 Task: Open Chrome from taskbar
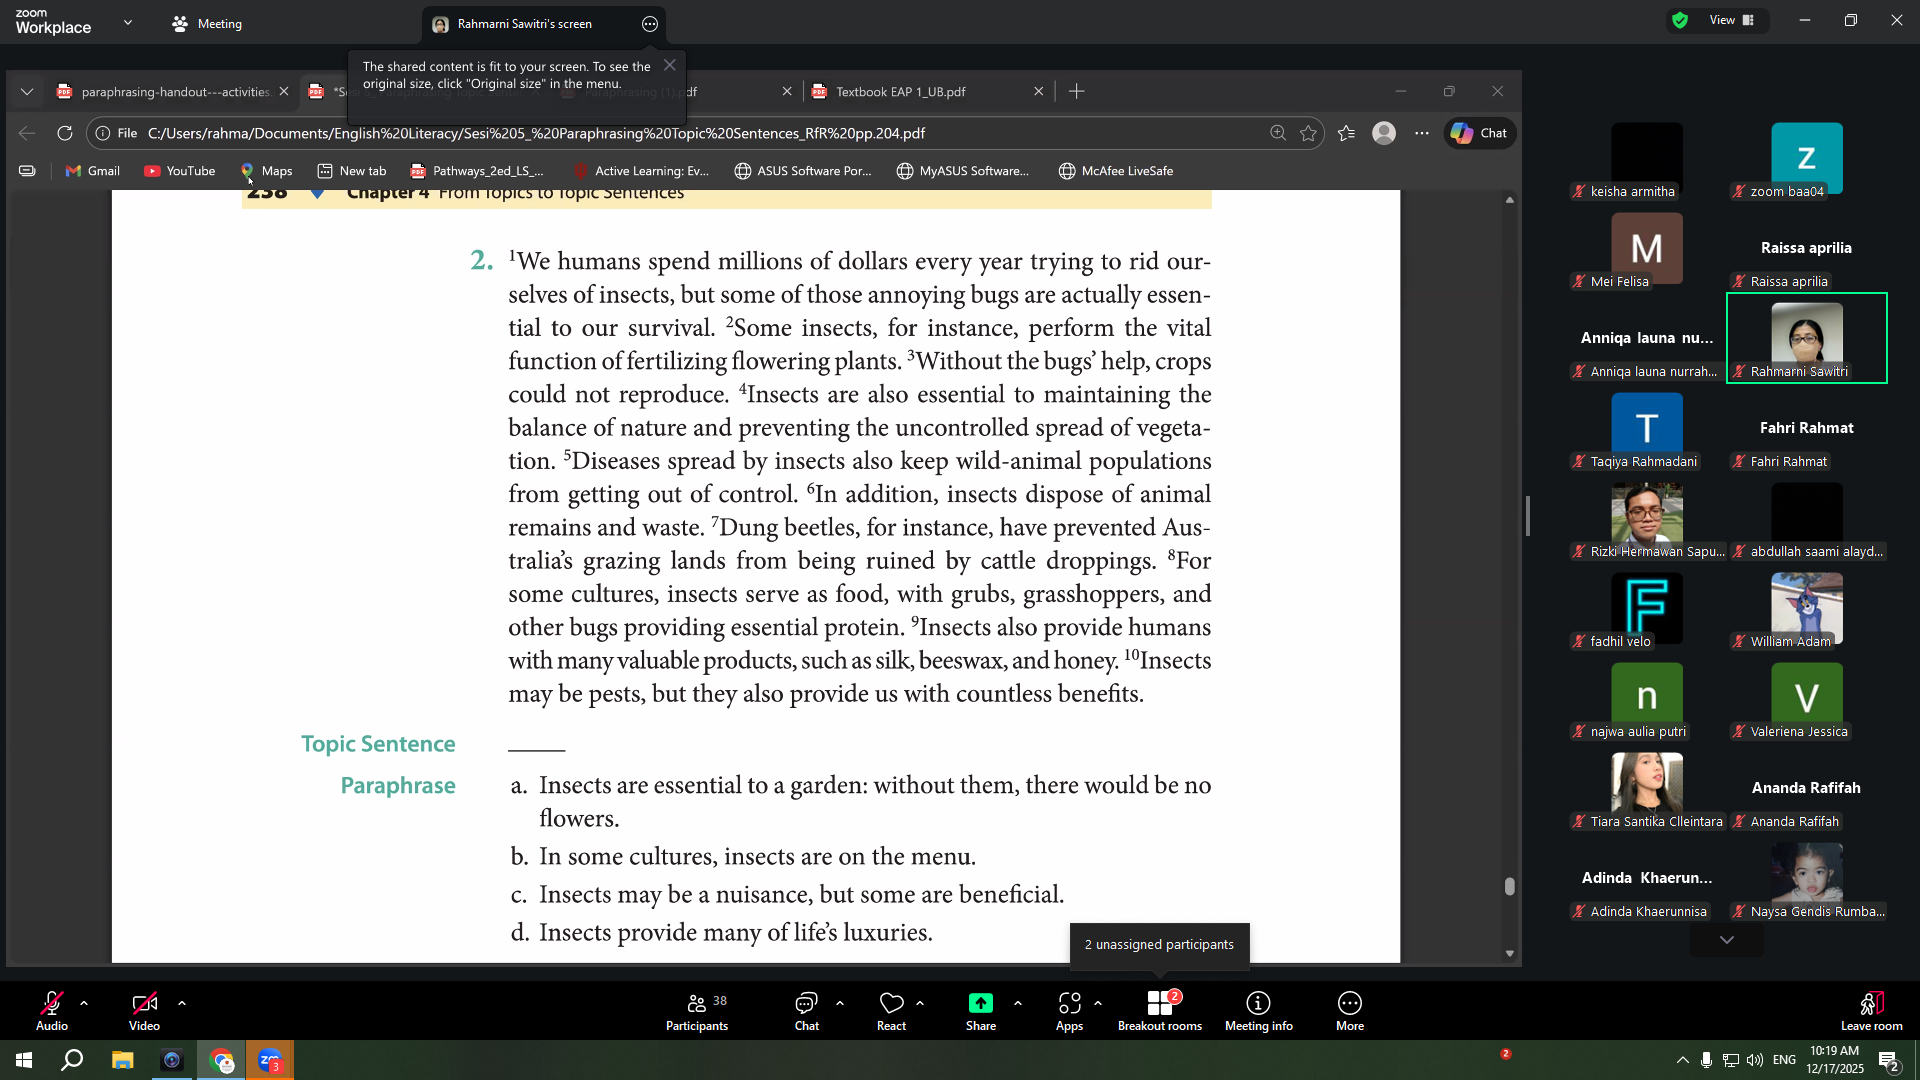221,1060
